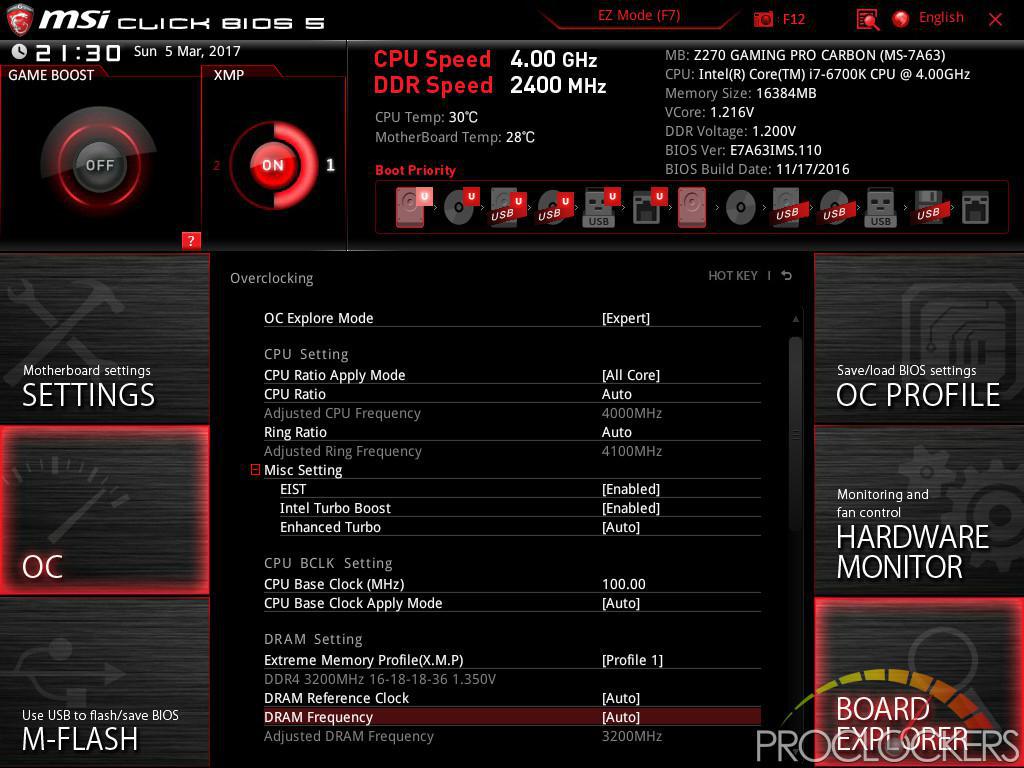Select the UEFI CD/DVD drive boot icon

(460, 207)
